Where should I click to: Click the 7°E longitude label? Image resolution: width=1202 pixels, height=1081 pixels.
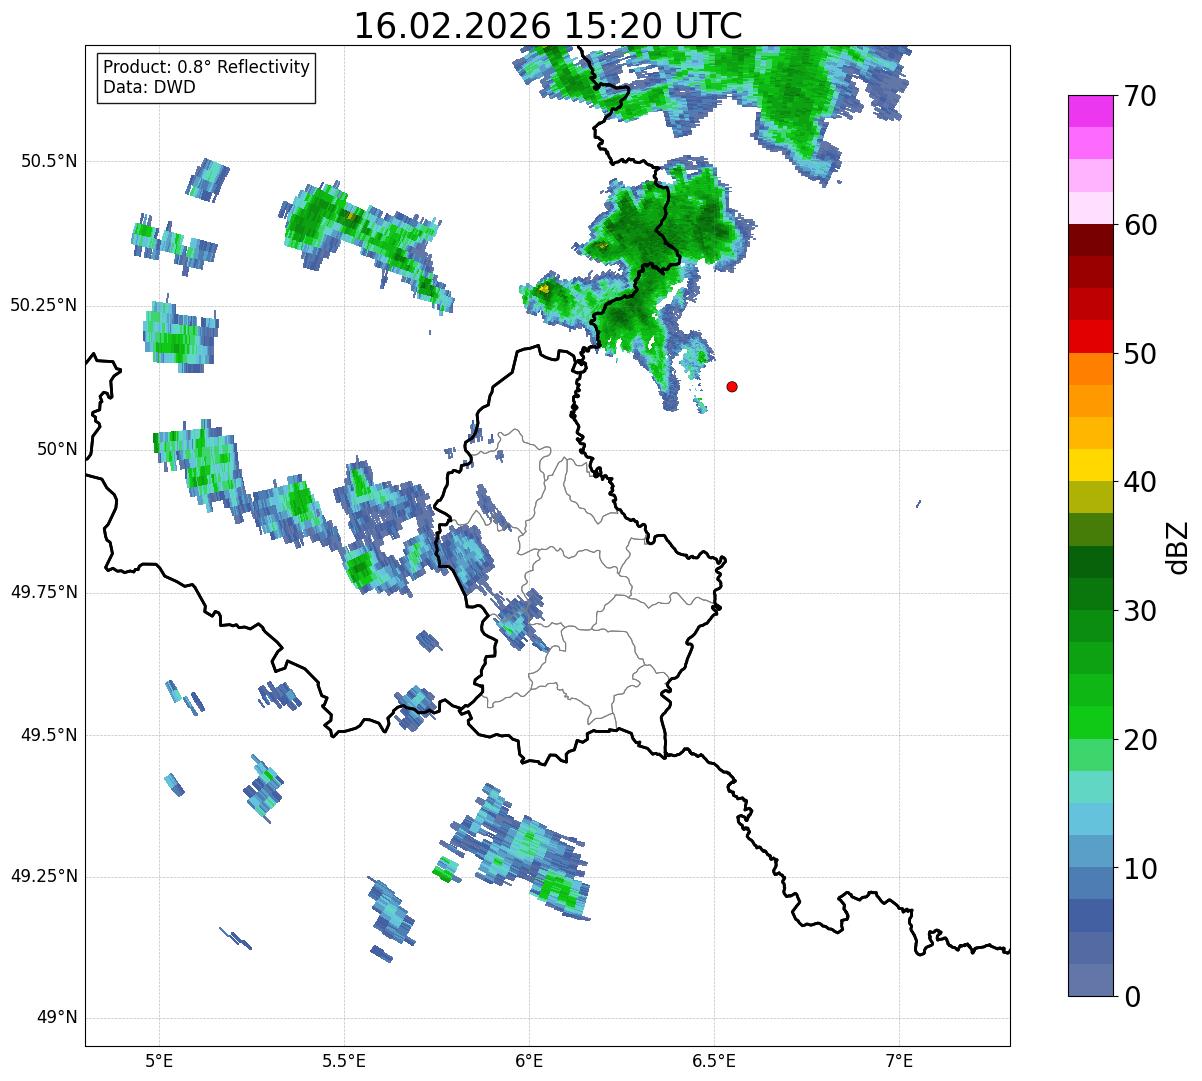coord(900,1060)
